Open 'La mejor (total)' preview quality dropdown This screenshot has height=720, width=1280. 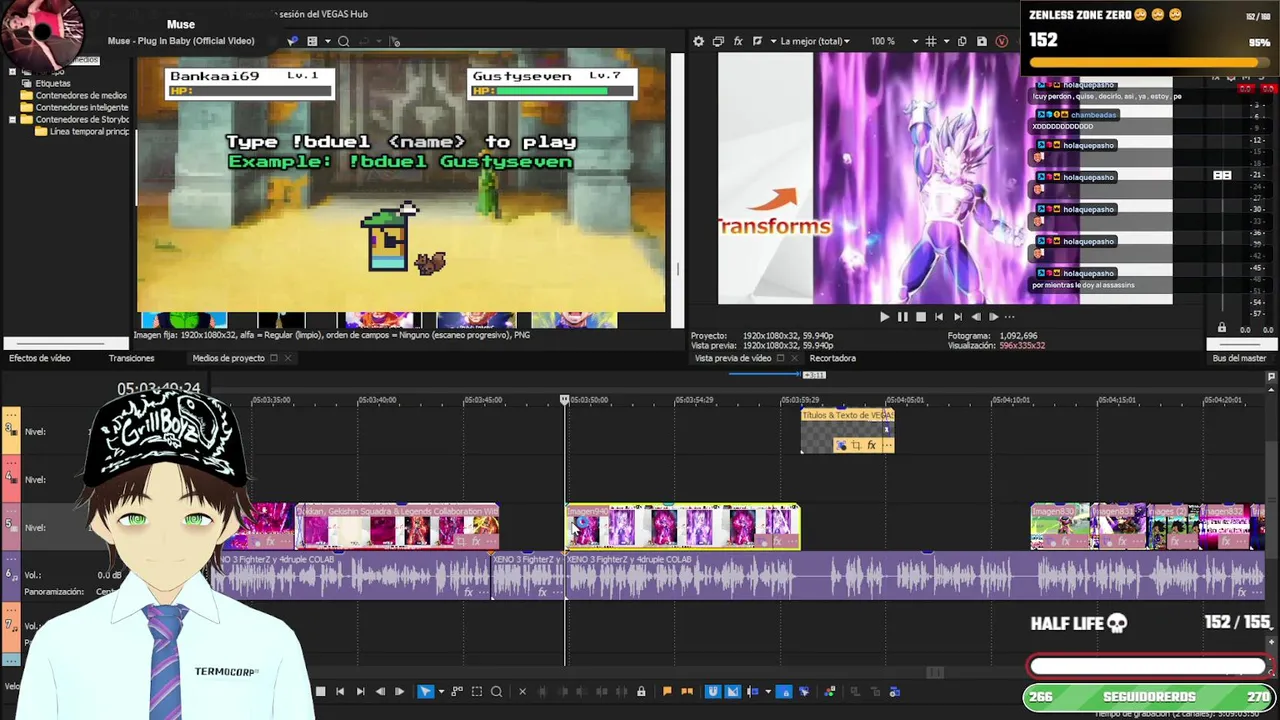tap(815, 41)
